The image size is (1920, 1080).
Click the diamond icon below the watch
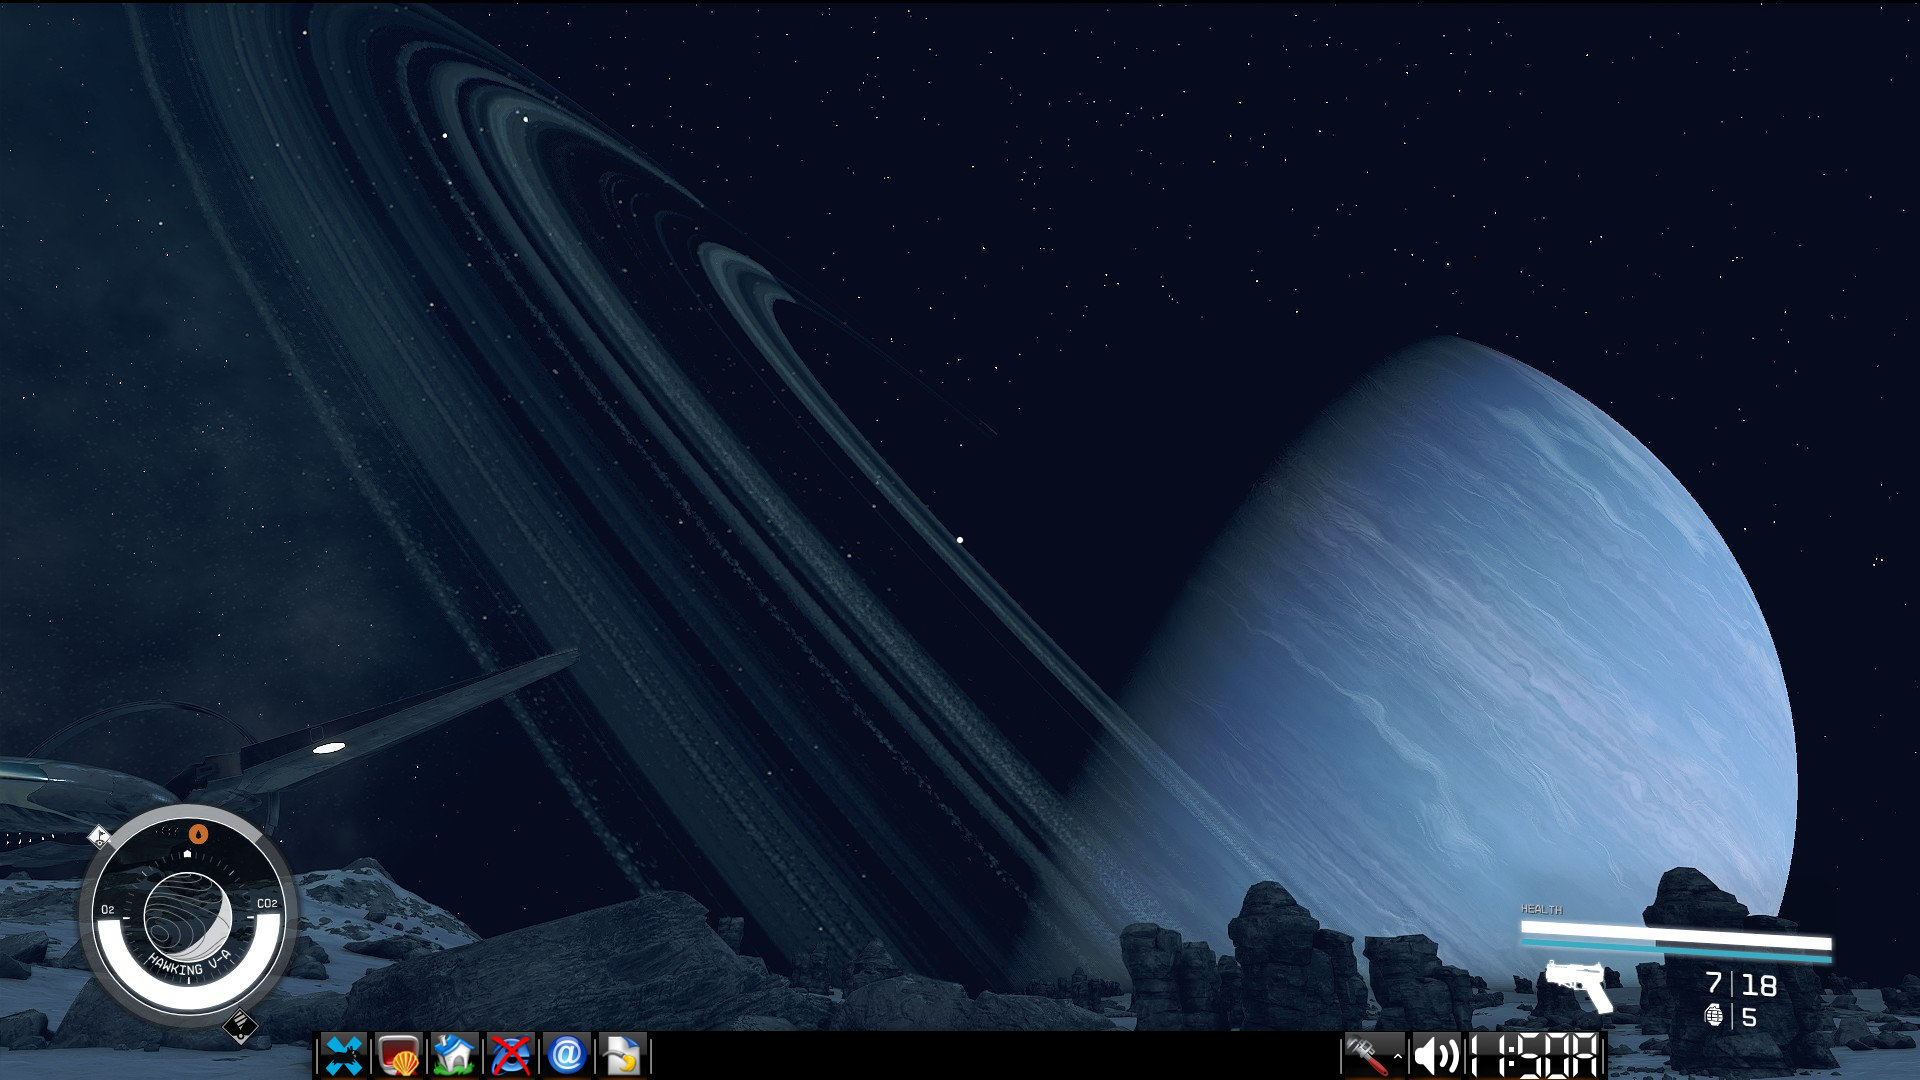[x=240, y=1024]
